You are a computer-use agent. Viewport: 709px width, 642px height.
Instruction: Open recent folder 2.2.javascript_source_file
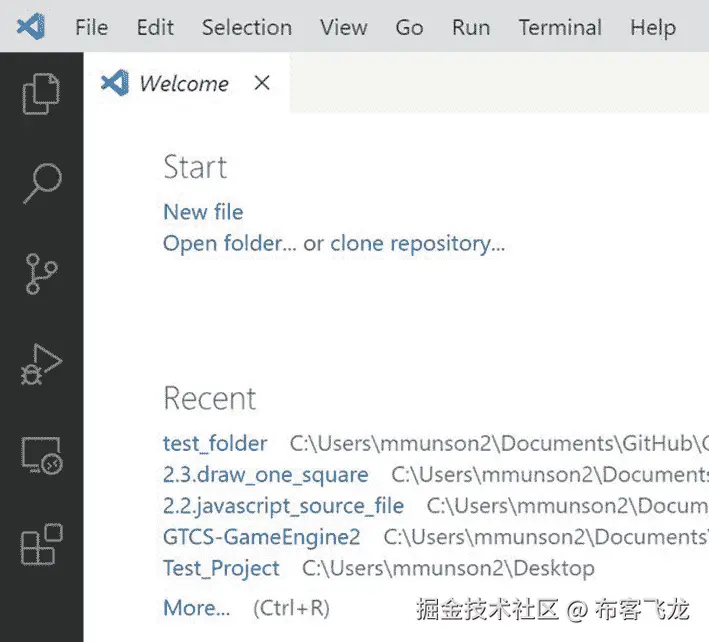click(283, 506)
